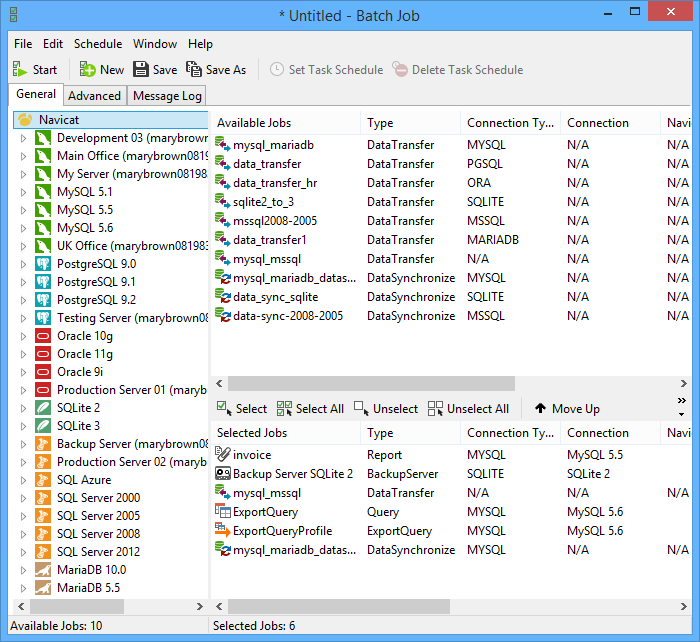This screenshot has width=700, height=642.
Task: Click the Select job checkmark icon
Action: pyautogui.click(x=224, y=408)
